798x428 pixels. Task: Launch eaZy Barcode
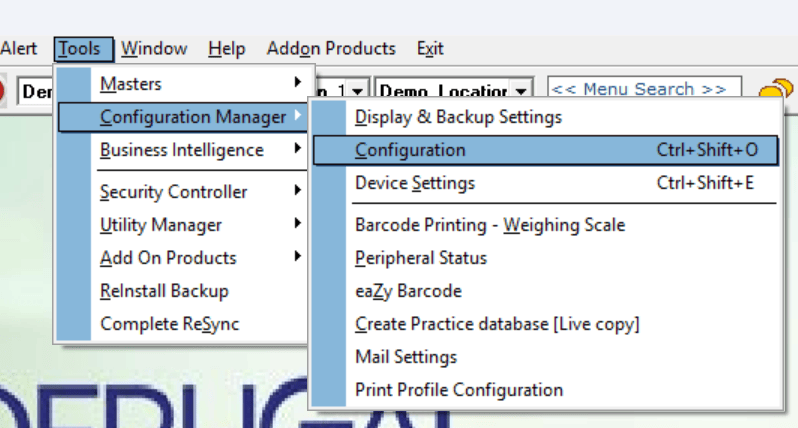[408, 291]
